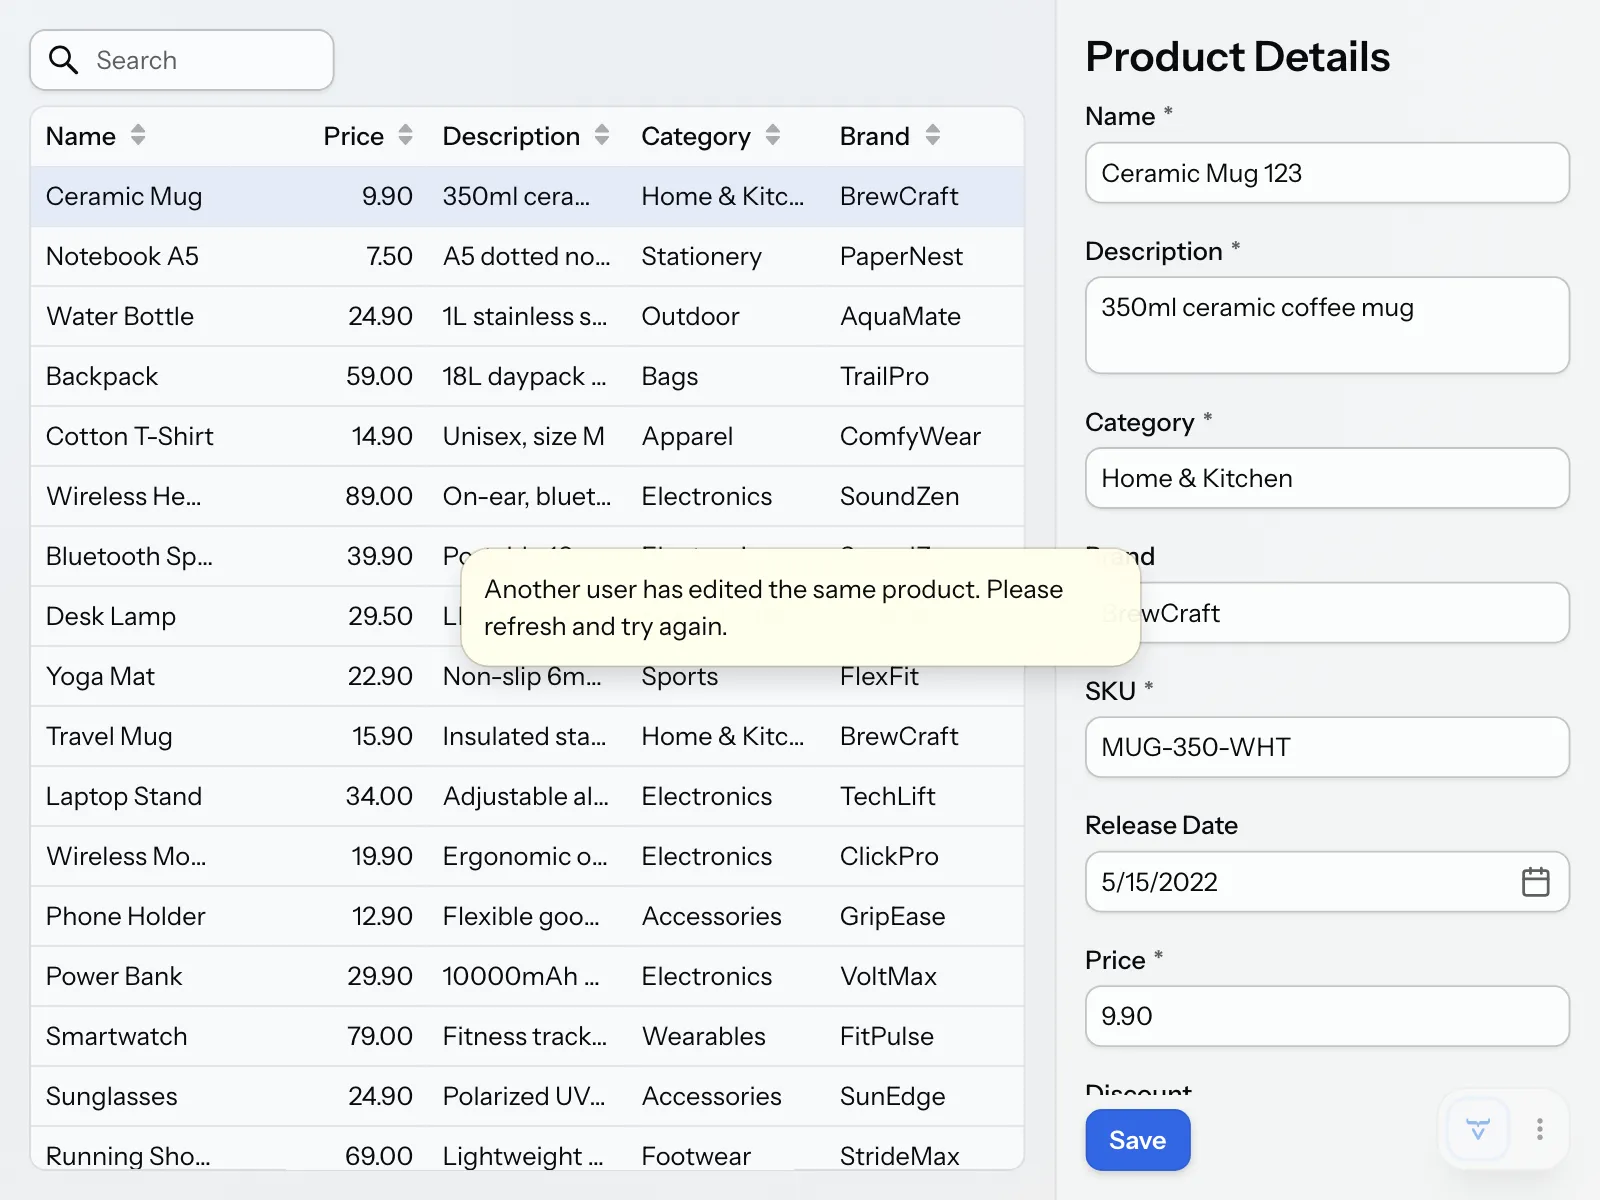
Task: Select the Wireless Mo... row
Action: (x=527, y=856)
